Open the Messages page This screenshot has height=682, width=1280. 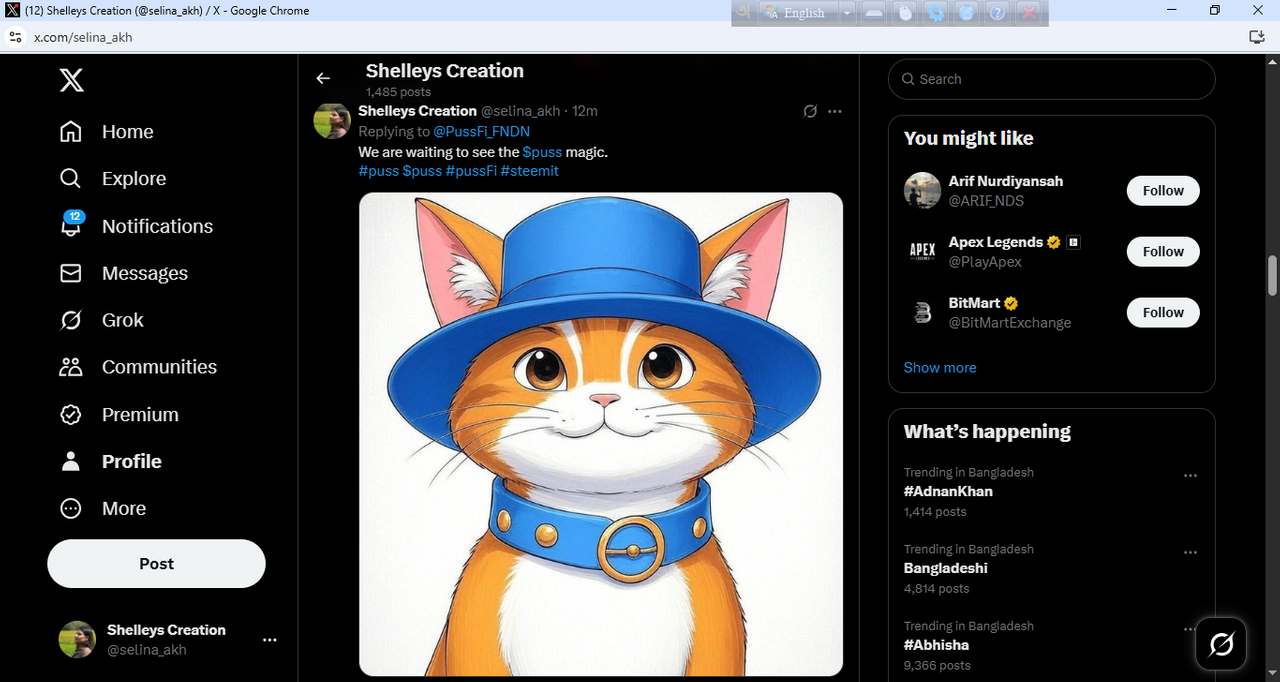click(123, 273)
